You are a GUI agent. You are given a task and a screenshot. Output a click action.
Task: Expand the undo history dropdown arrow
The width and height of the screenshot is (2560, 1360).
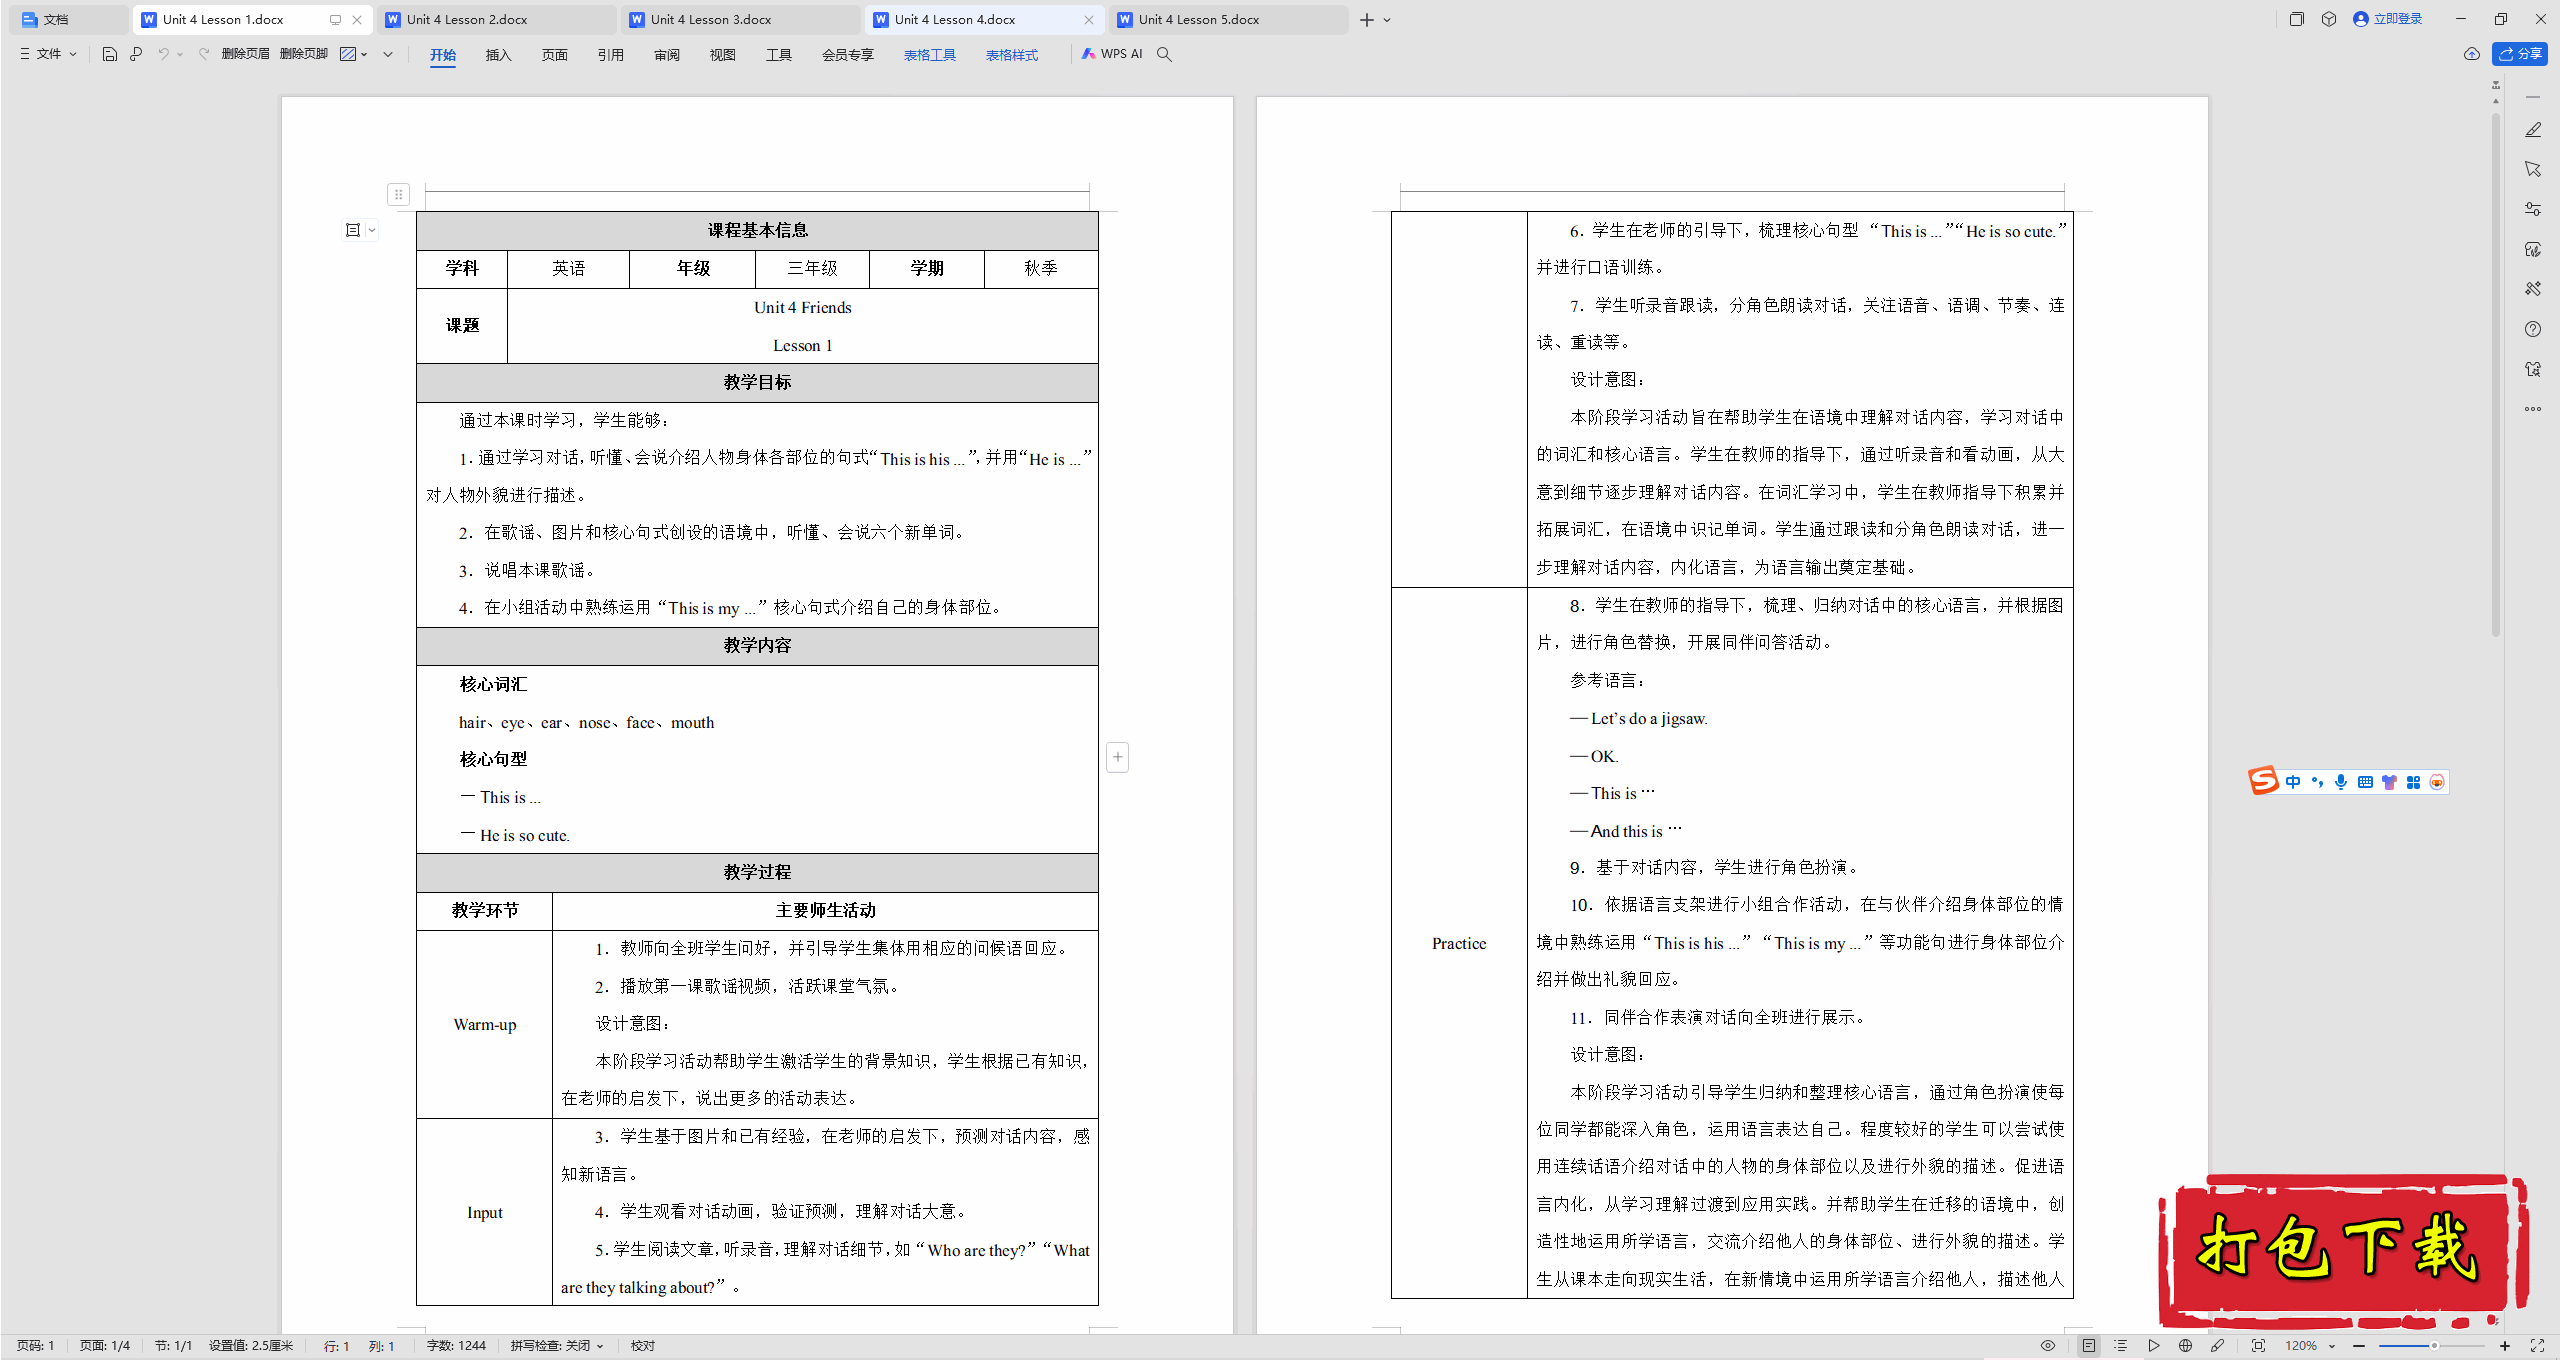click(180, 54)
